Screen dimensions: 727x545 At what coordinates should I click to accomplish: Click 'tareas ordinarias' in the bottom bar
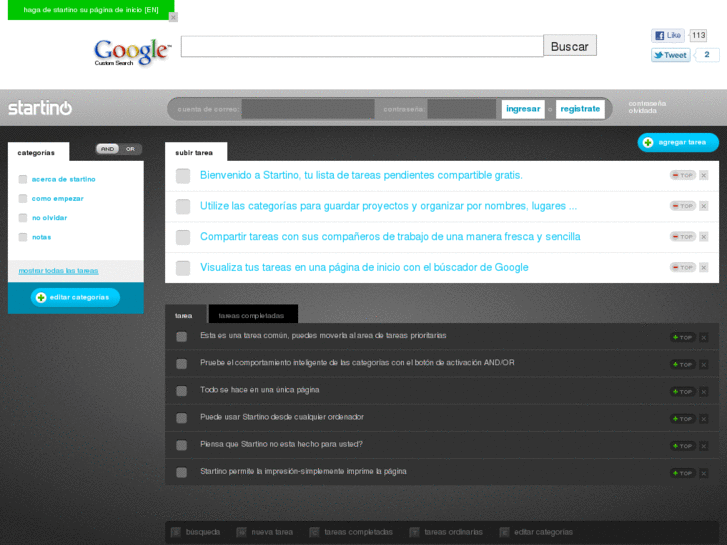[x=446, y=532]
